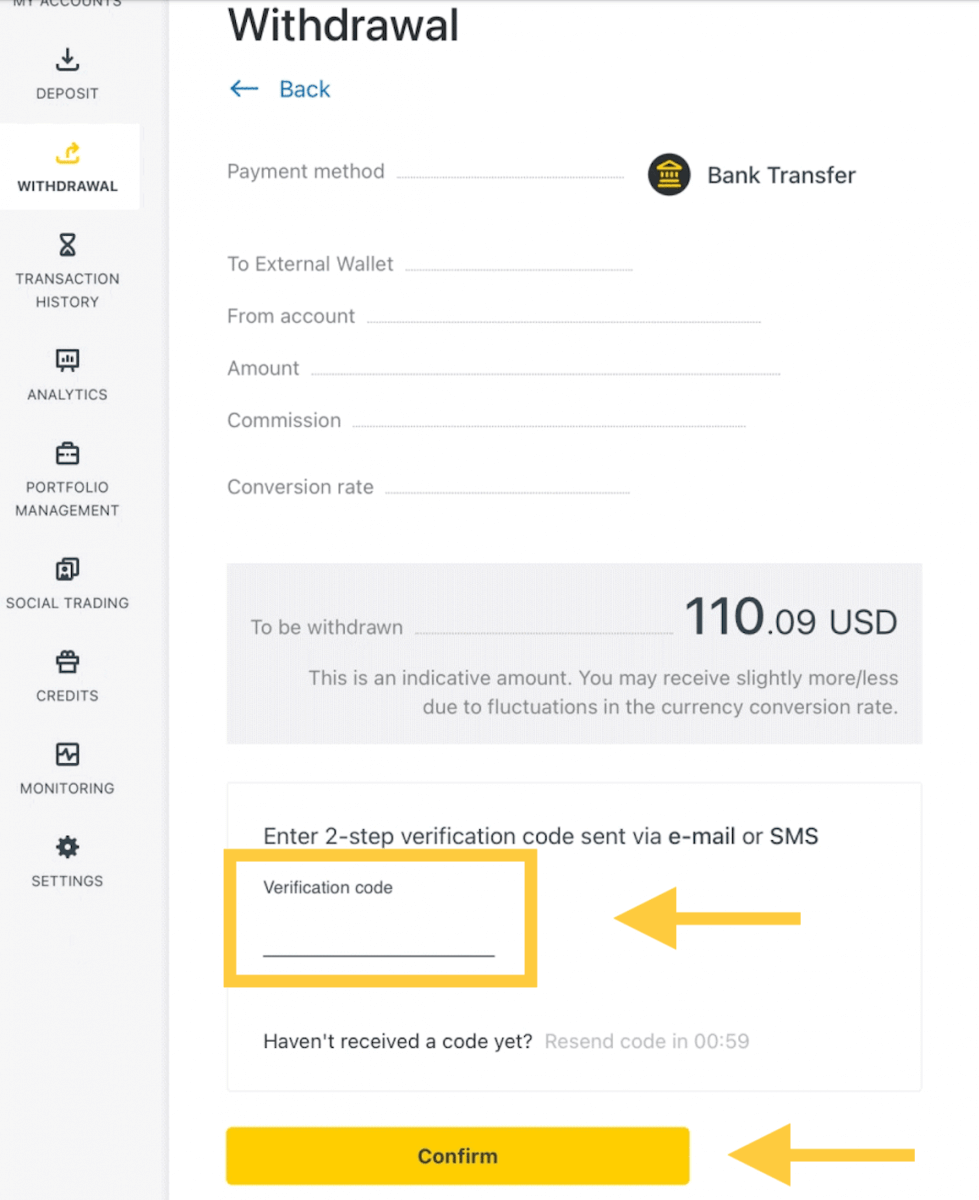This screenshot has height=1200, width=979.
Task: Open Transaction History from the sidebar
Action: [66, 244]
